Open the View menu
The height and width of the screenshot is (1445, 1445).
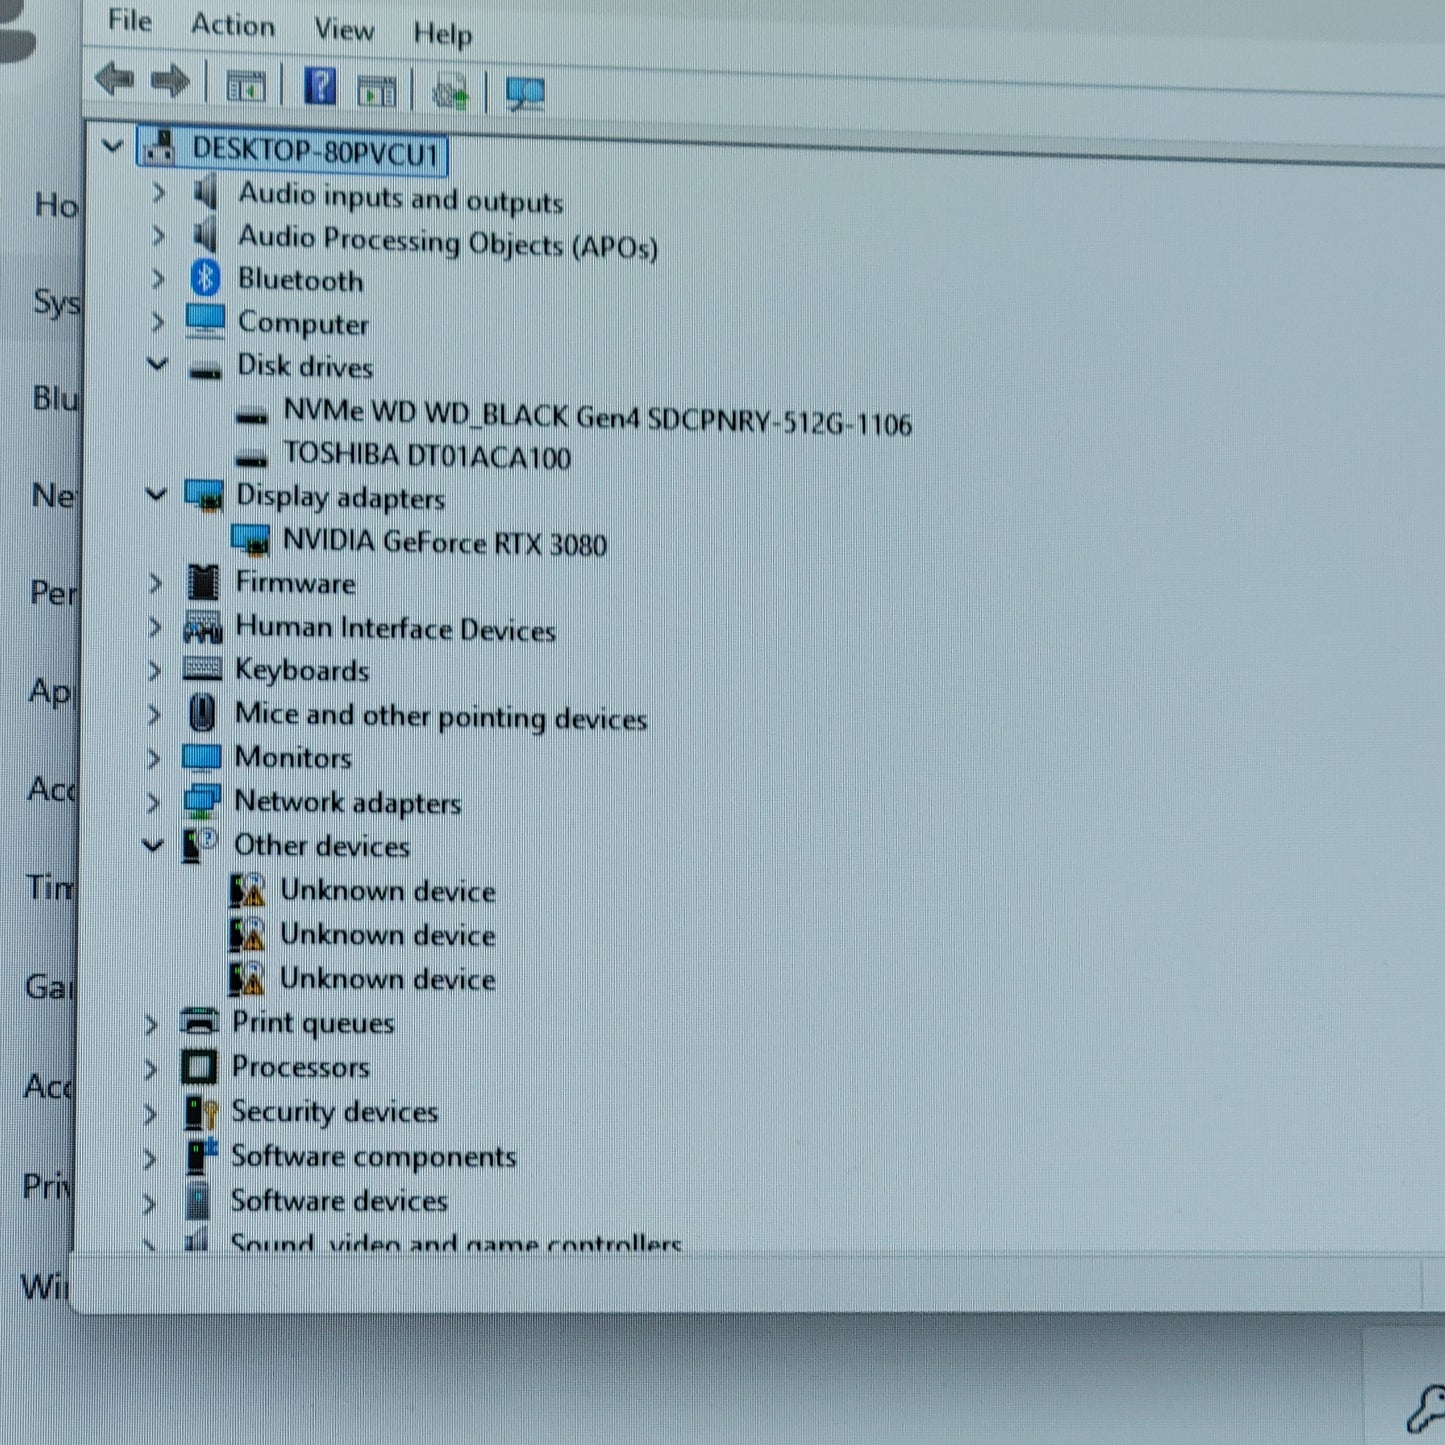tap(344, 30)
